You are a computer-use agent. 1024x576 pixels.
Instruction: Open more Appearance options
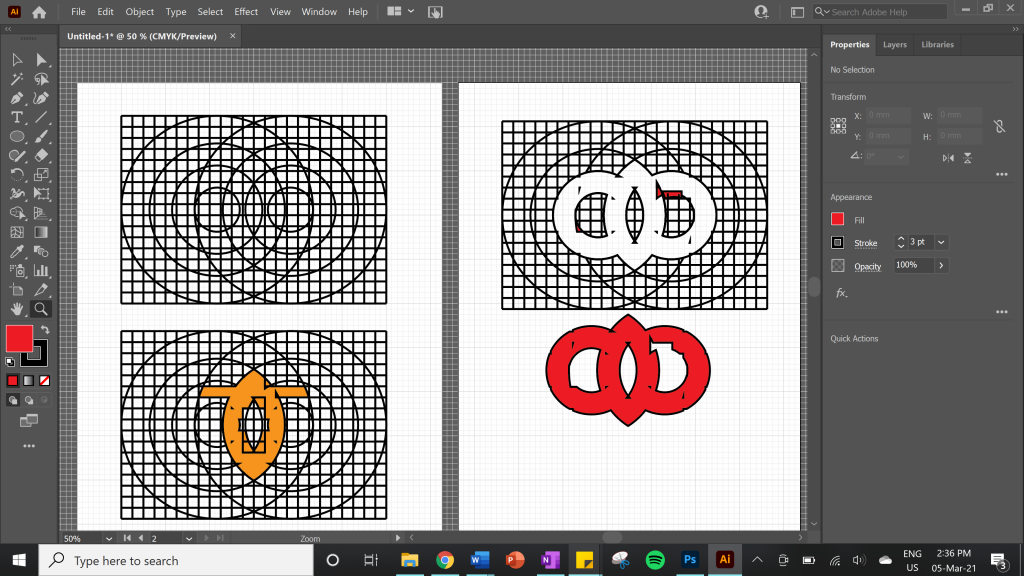(1002, 312)
